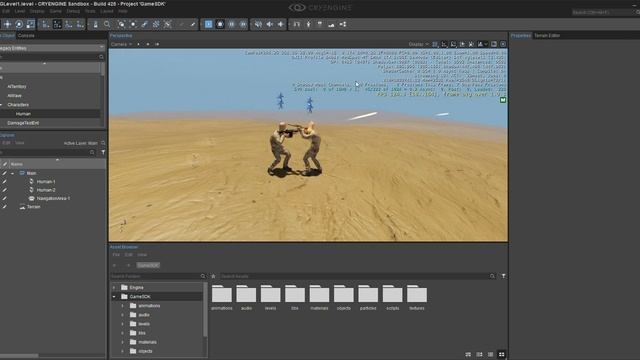The width and height of the screenshot is (640, 360).
Task: Toggle mute audio icon in the toolbar
Action: (x=258, y=24)
